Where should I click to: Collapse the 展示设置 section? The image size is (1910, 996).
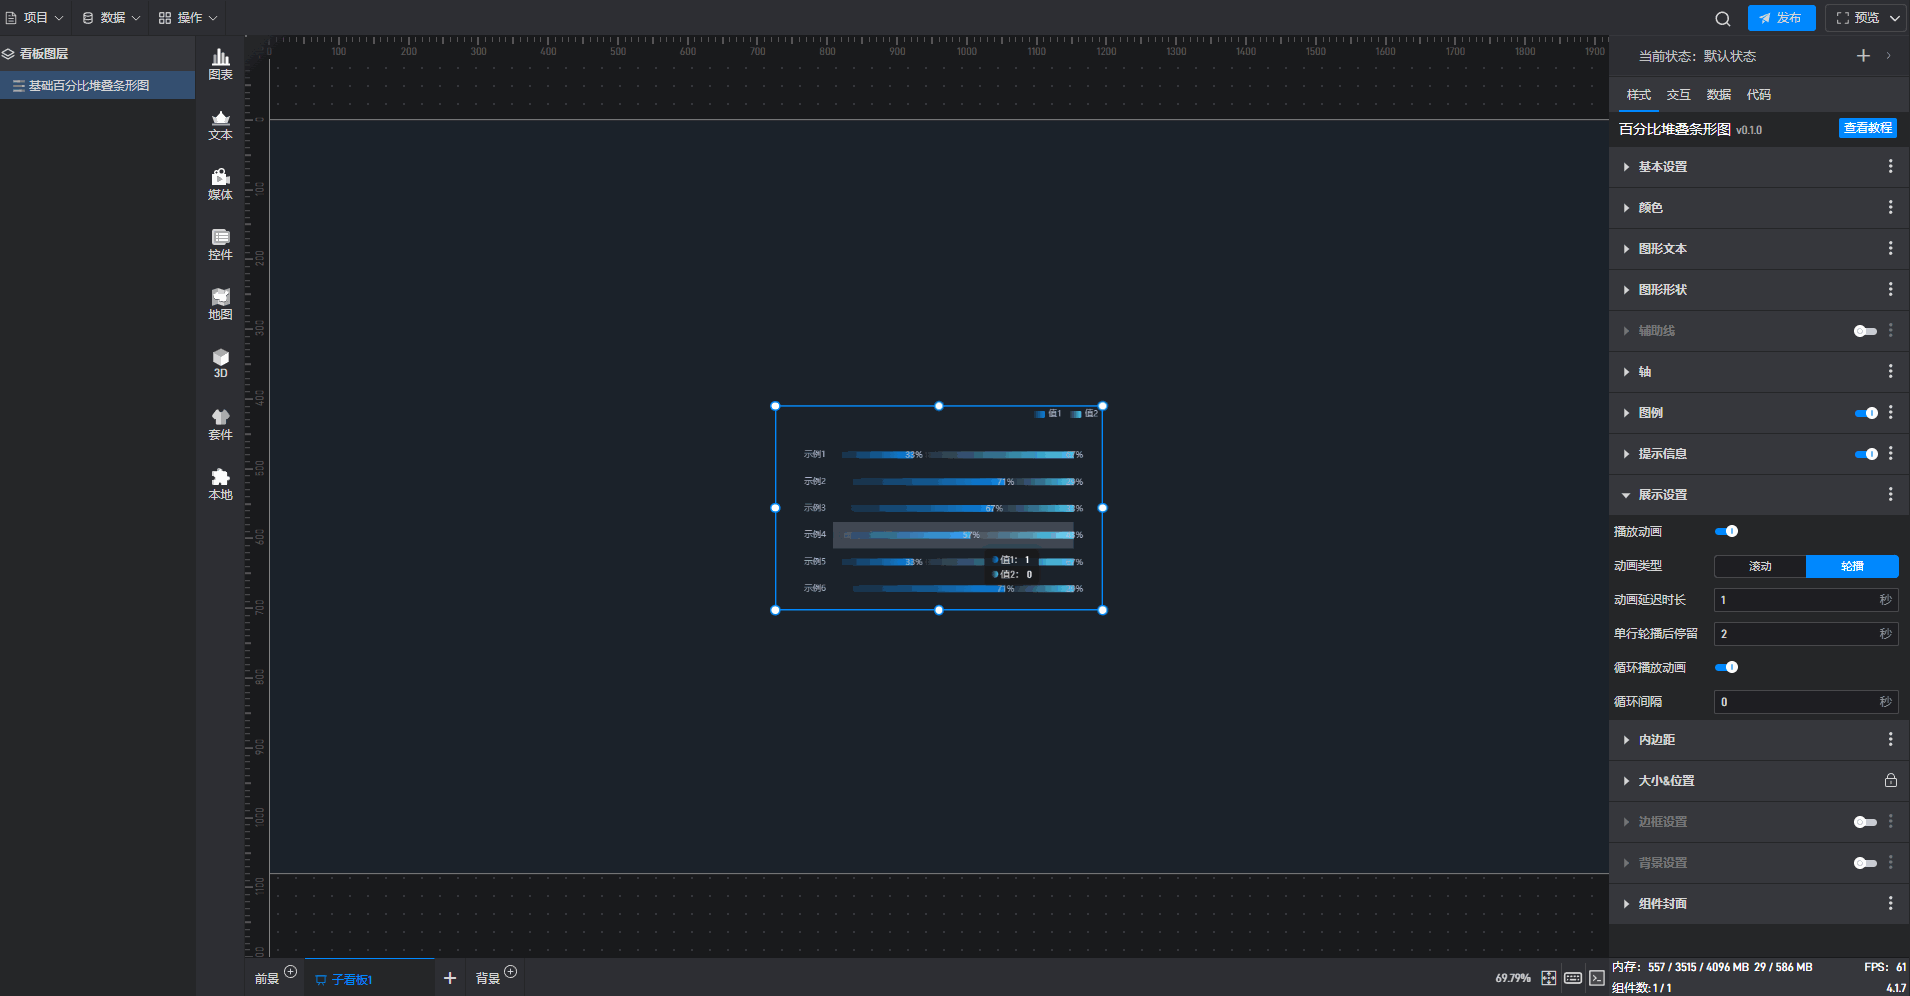[1662, 495]
